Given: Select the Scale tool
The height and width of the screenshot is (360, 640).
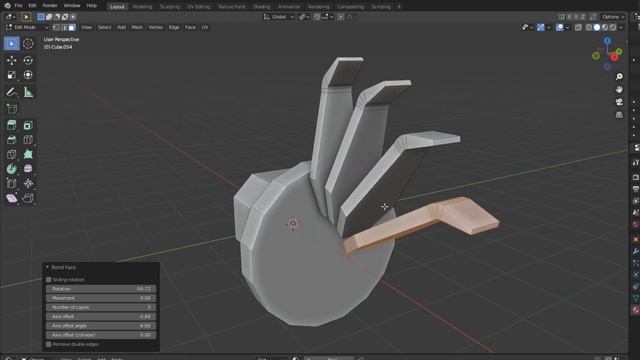Looking at the screenshot, I should pyautogui.click(x=11, y=75).
